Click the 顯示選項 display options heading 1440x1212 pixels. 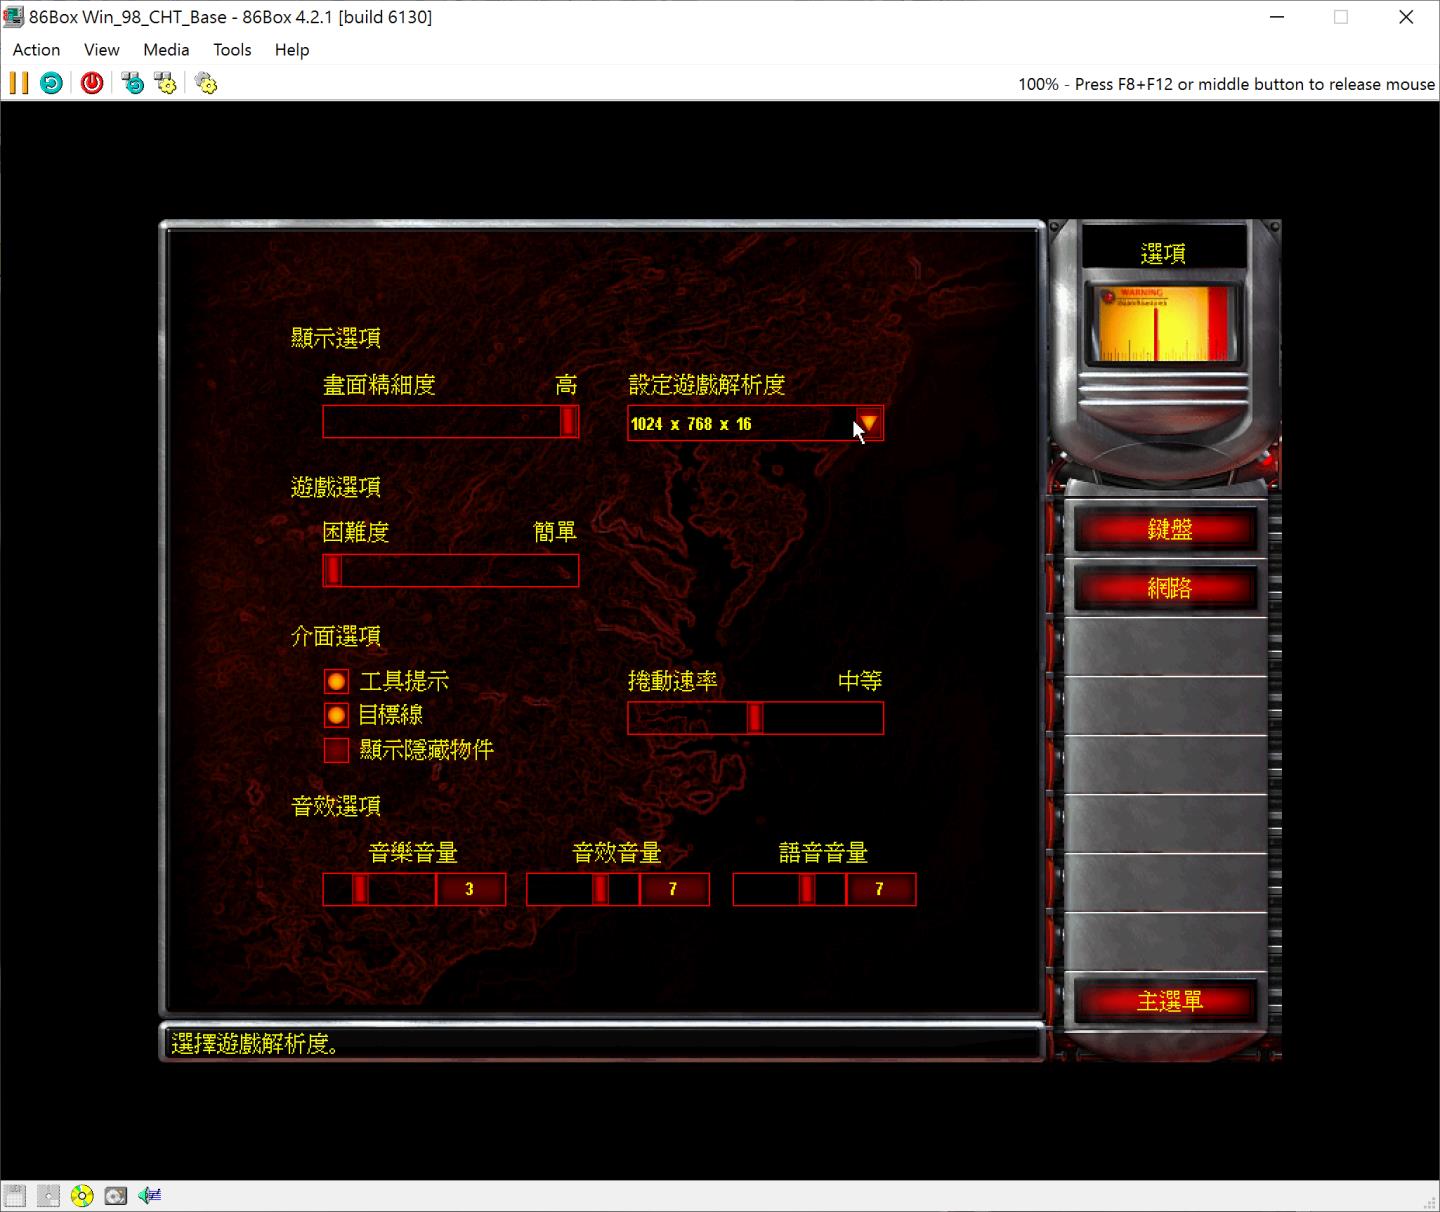[336, 338]
